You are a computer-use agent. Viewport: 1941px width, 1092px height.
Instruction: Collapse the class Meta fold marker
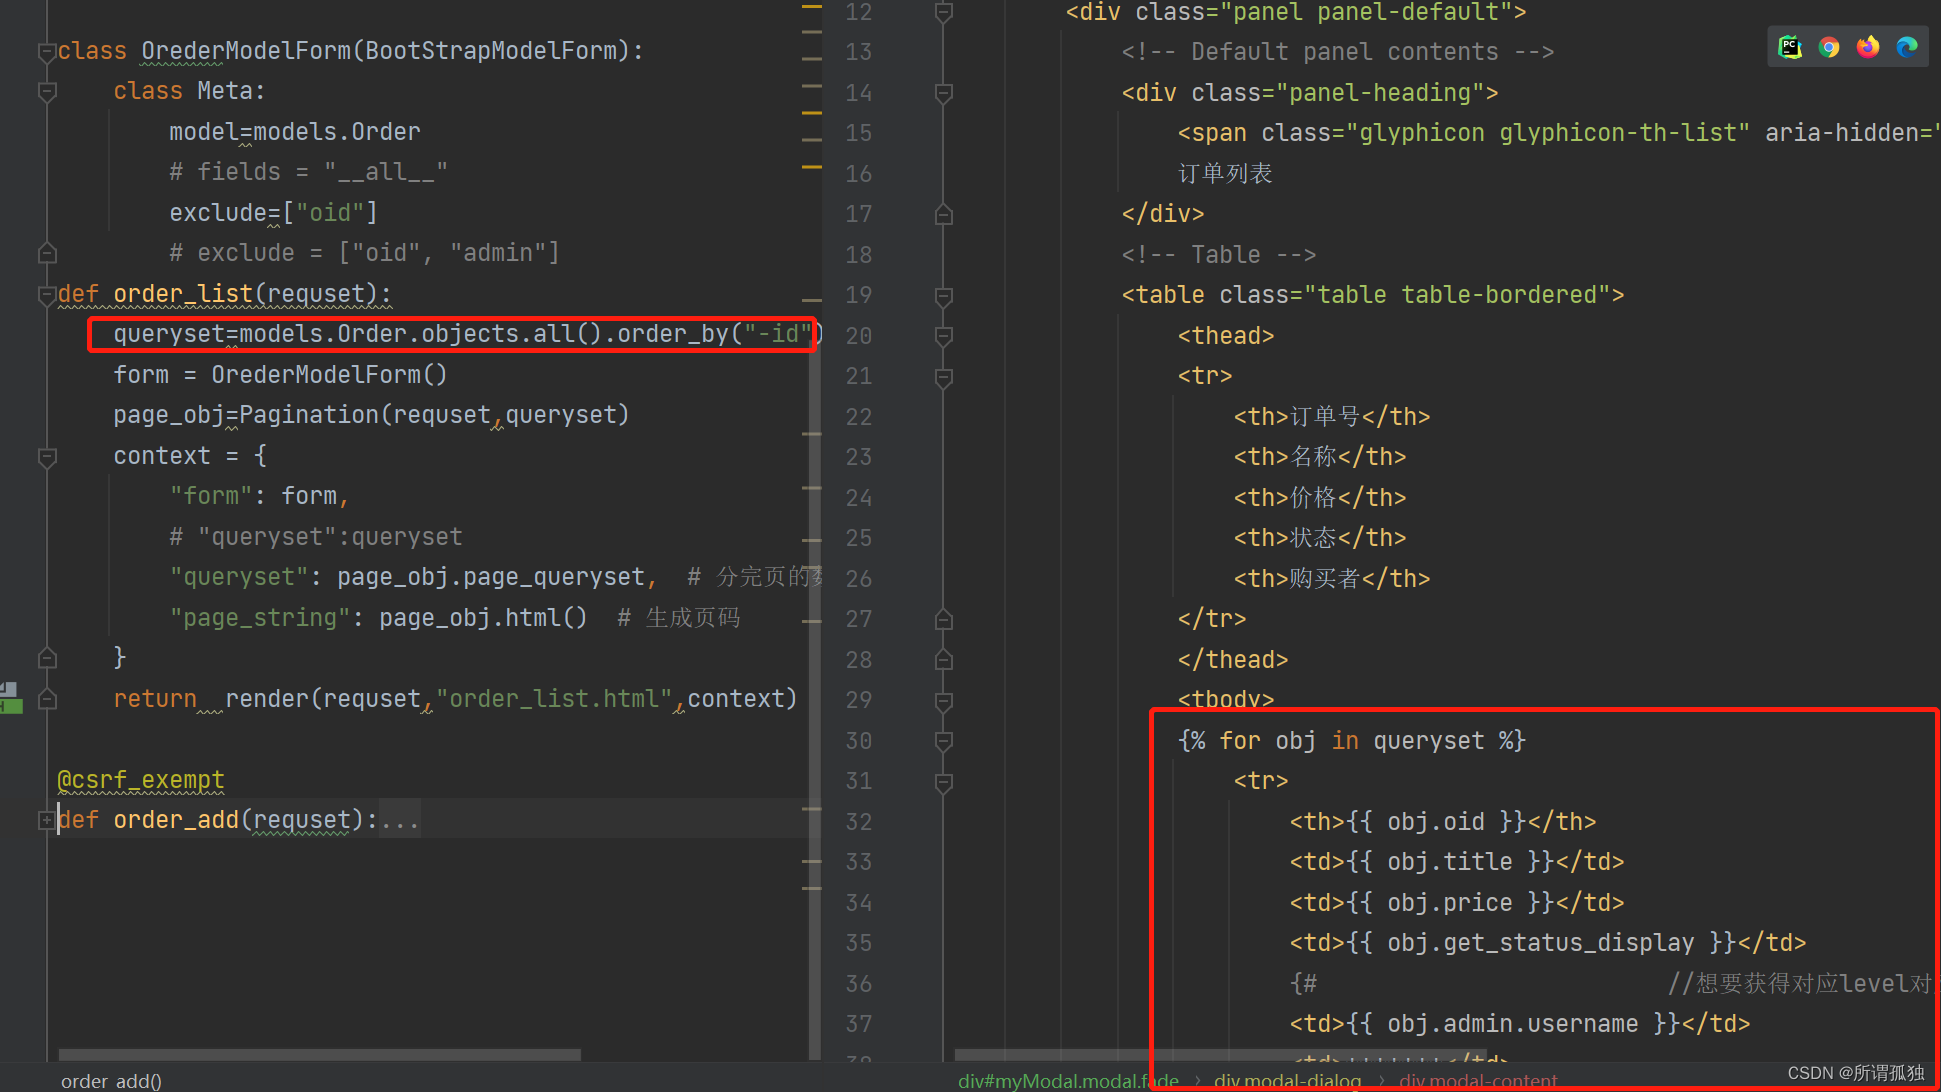tap(46, 92)
